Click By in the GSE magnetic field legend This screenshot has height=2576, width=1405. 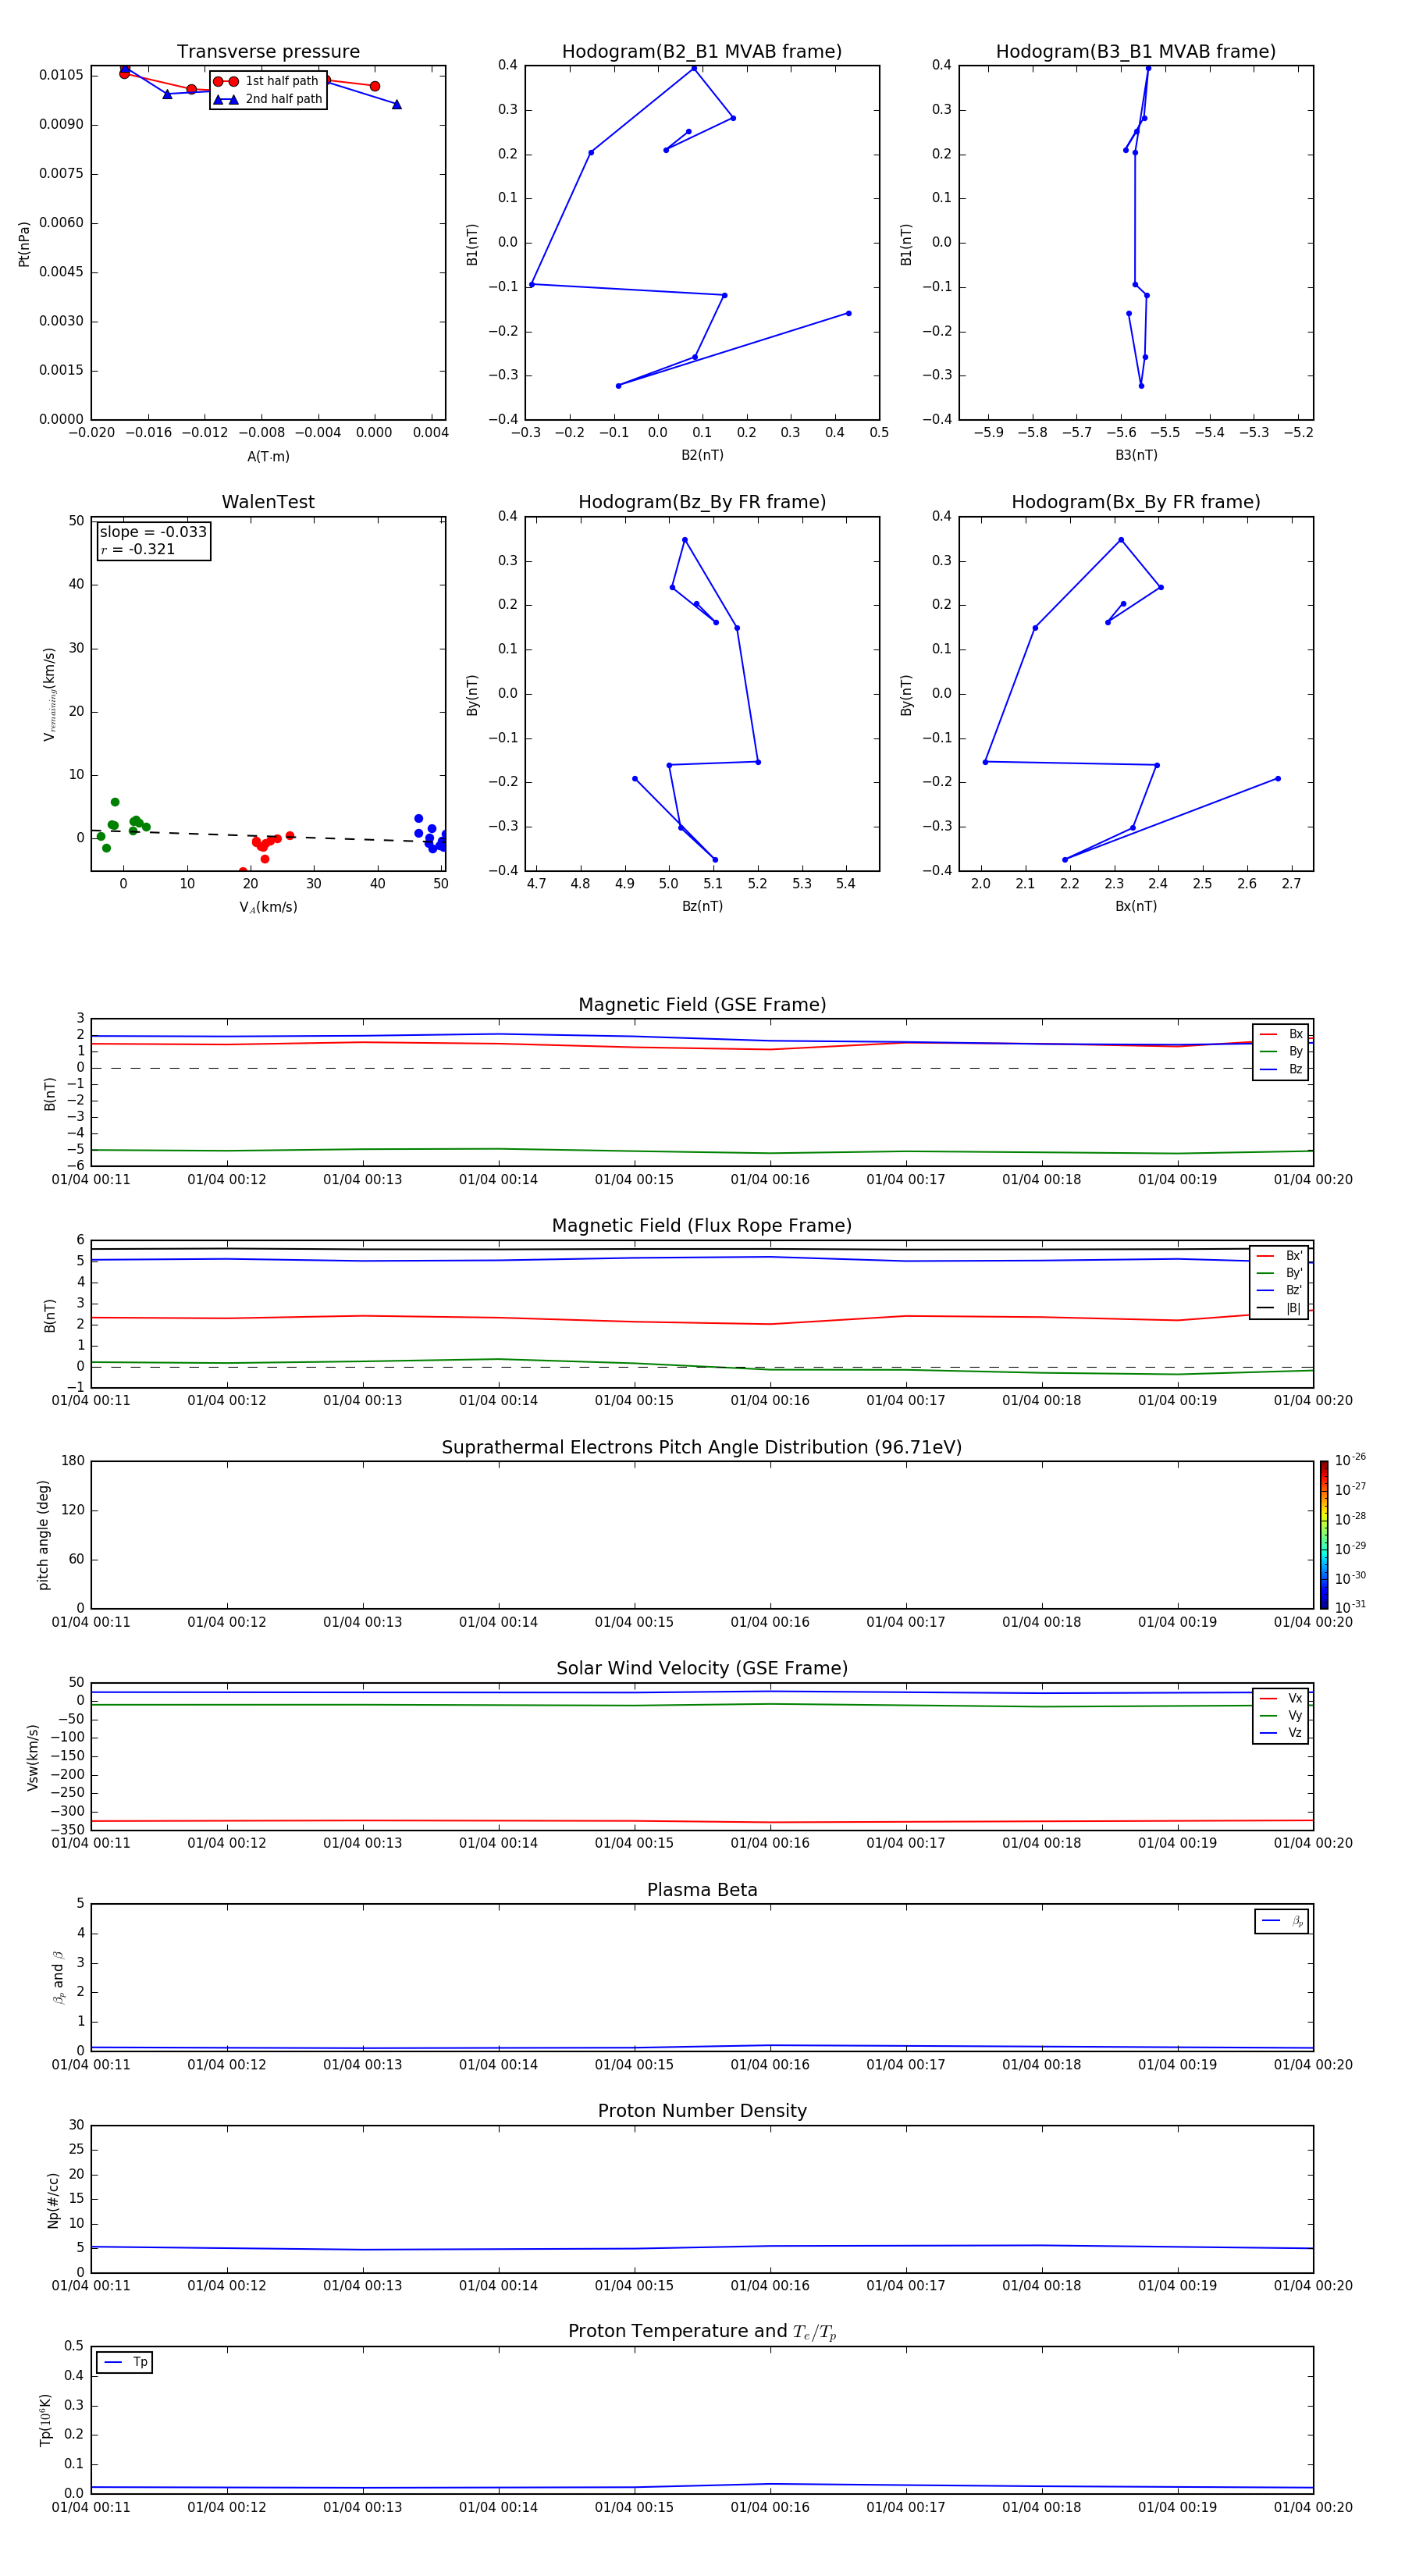pyautogui.click(x=1281, y=1051)
